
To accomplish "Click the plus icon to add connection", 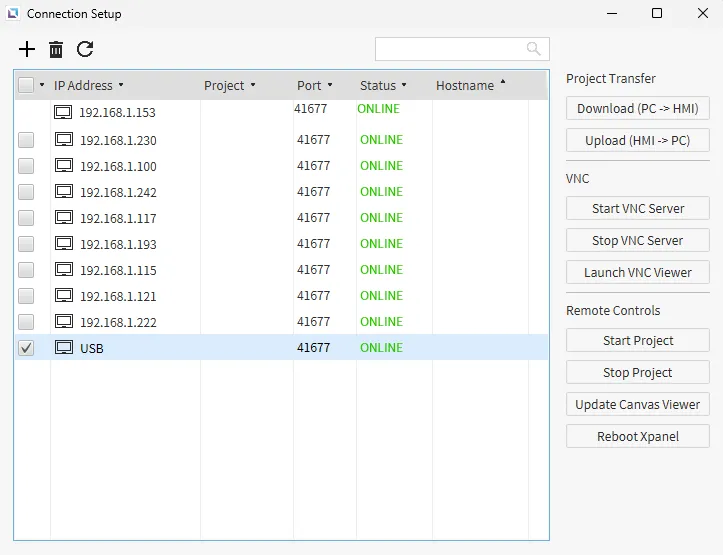I will (27, 49).
